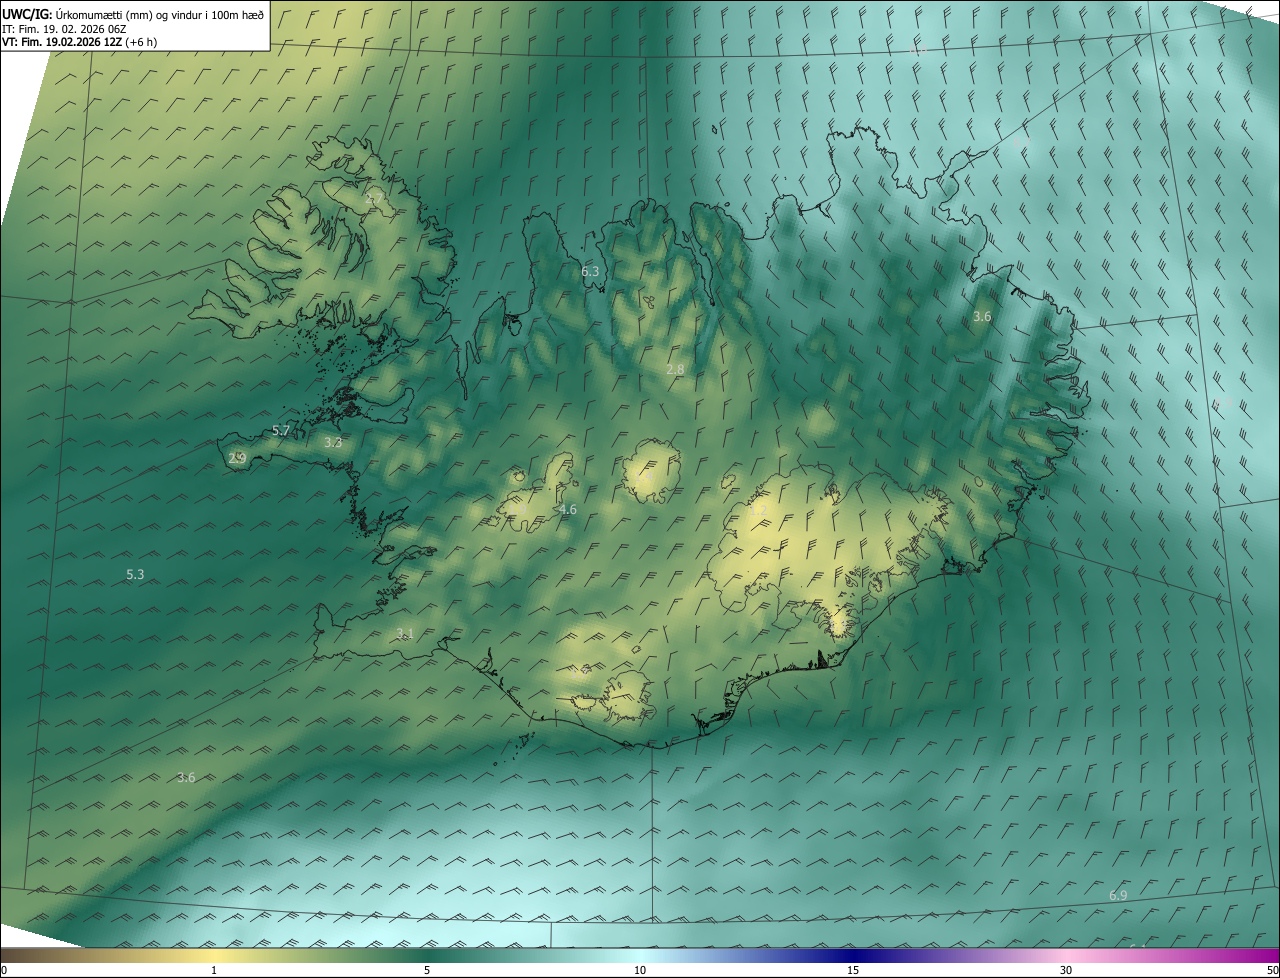Click the 1 tick on the color scale
Image resolution: width=1280 pixels, height=978 pixels.
pyautogui.click(x=214, y=970)
